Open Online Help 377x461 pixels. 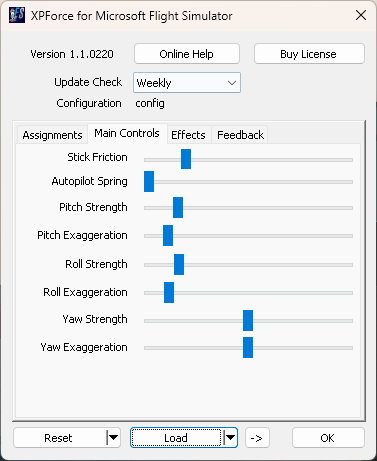[187, 54]
